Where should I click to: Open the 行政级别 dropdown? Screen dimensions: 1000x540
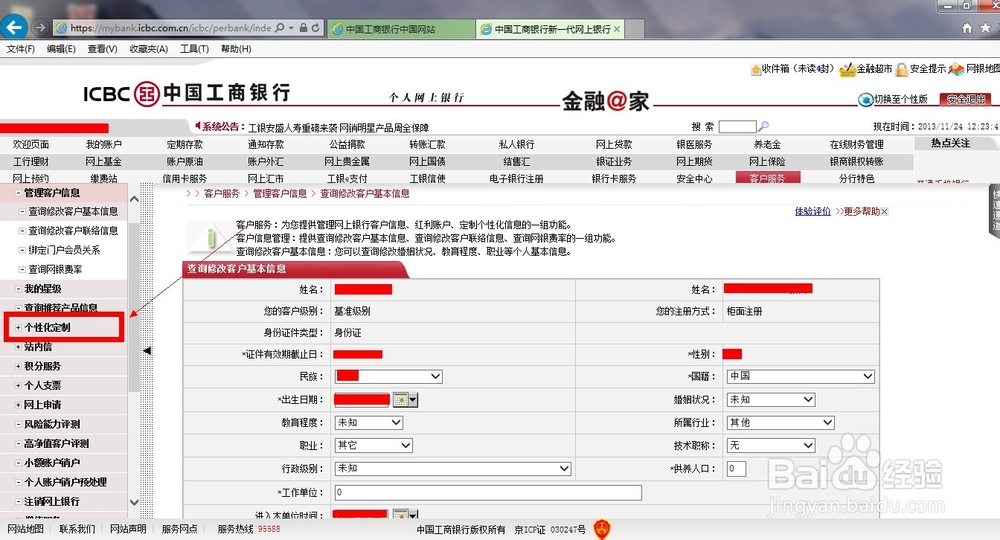point(452,469)
